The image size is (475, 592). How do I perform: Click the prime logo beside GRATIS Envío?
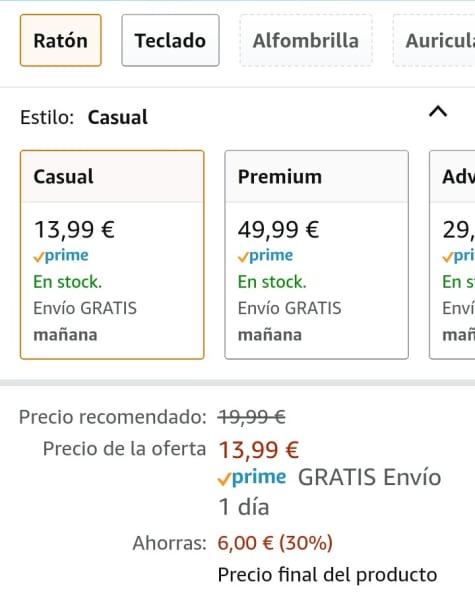pyautogui.click(x=252, y=478)
